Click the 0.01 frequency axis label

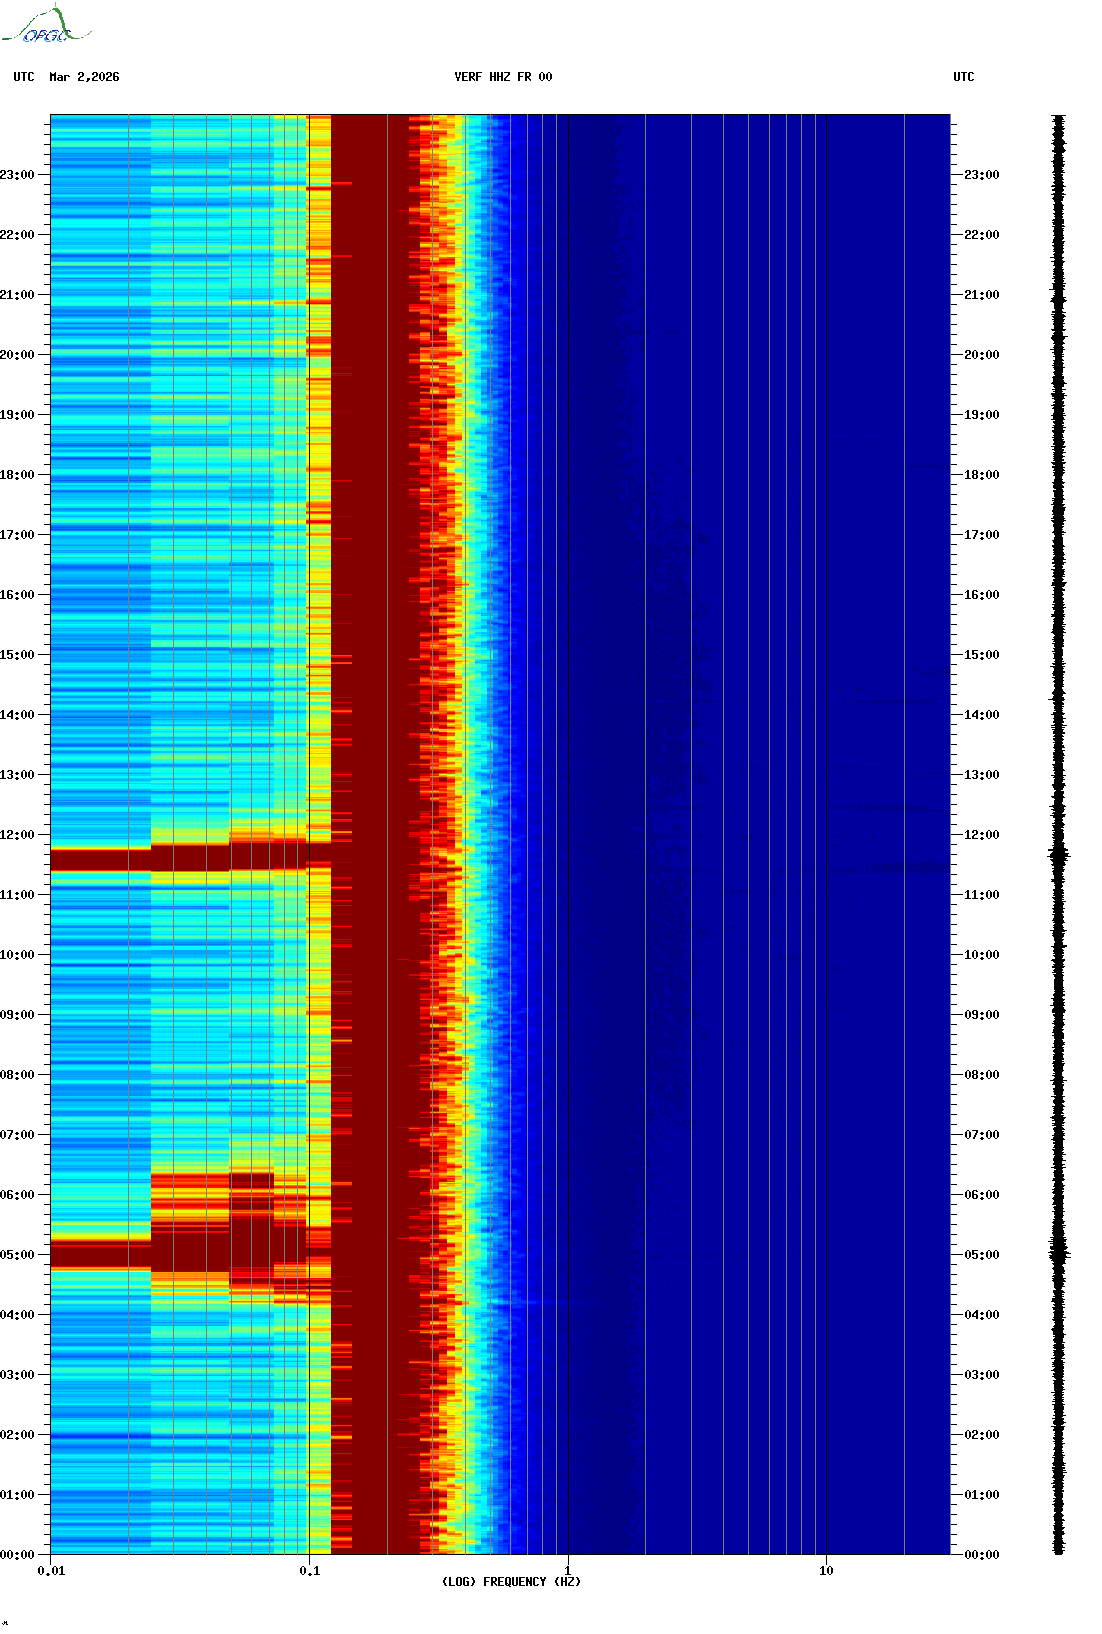[51, 1571]
